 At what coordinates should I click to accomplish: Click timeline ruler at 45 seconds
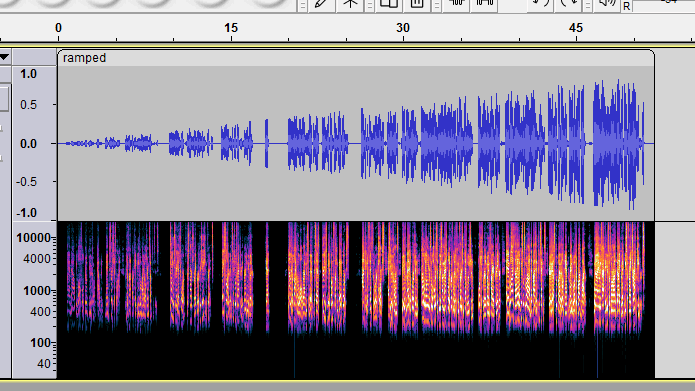pyautogui.click(x=576, y=28)
